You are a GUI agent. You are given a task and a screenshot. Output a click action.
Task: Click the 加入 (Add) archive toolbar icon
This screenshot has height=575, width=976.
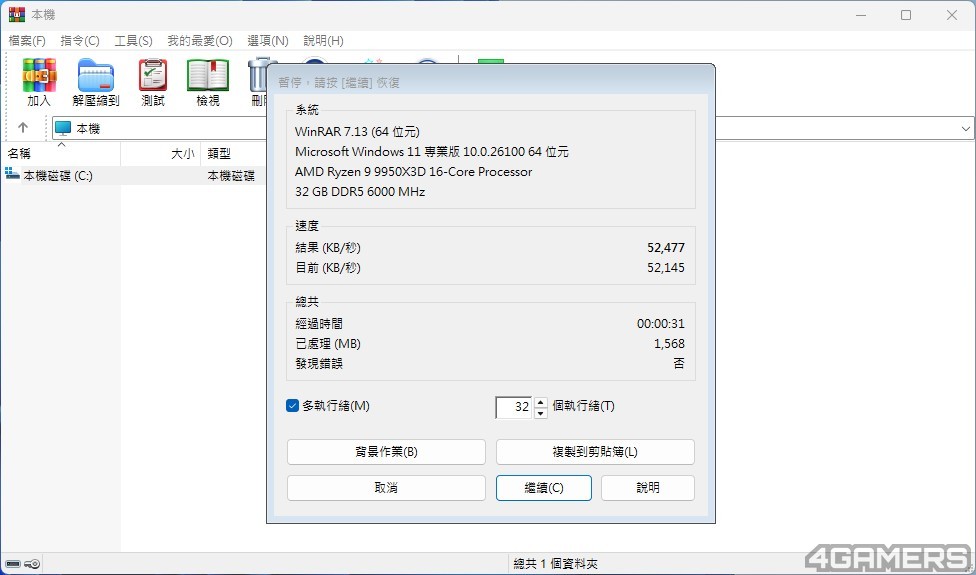coord(39,77)
